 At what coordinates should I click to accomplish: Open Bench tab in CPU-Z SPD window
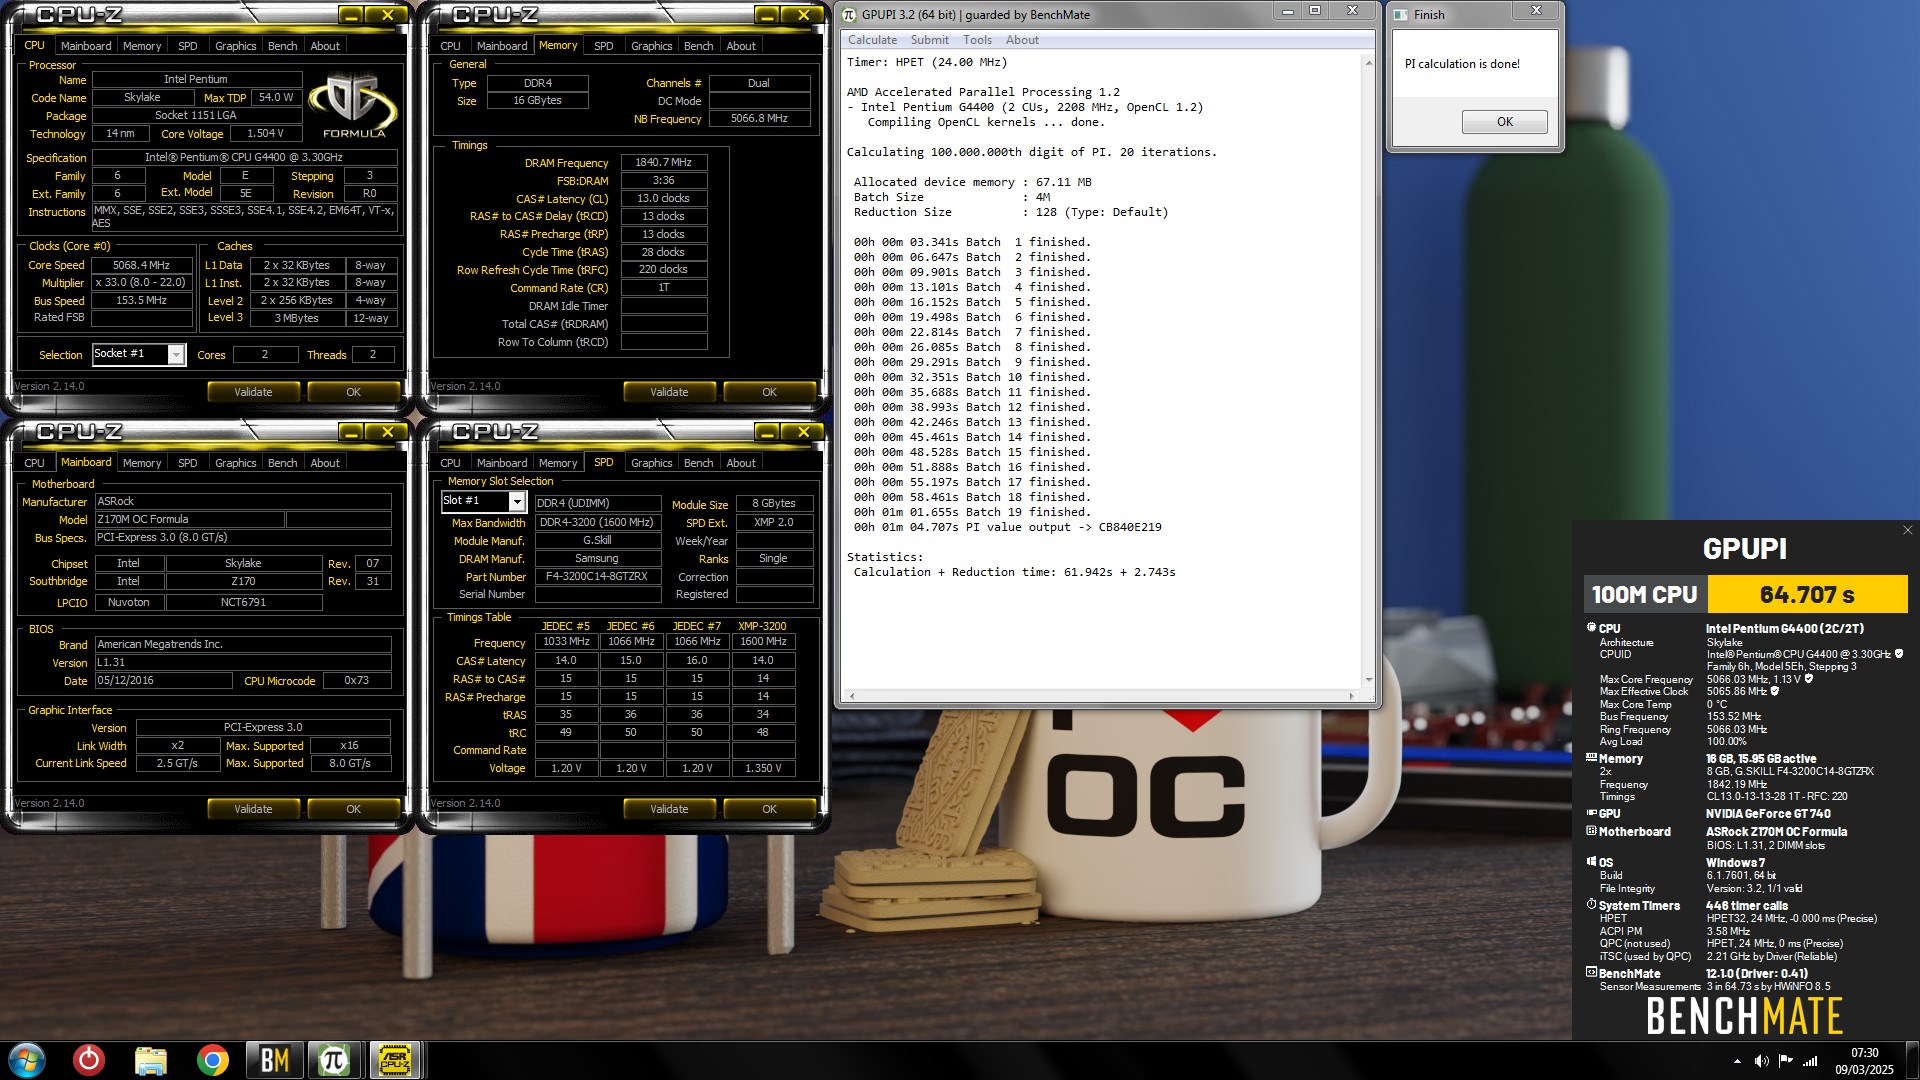(x=698, y=463)
